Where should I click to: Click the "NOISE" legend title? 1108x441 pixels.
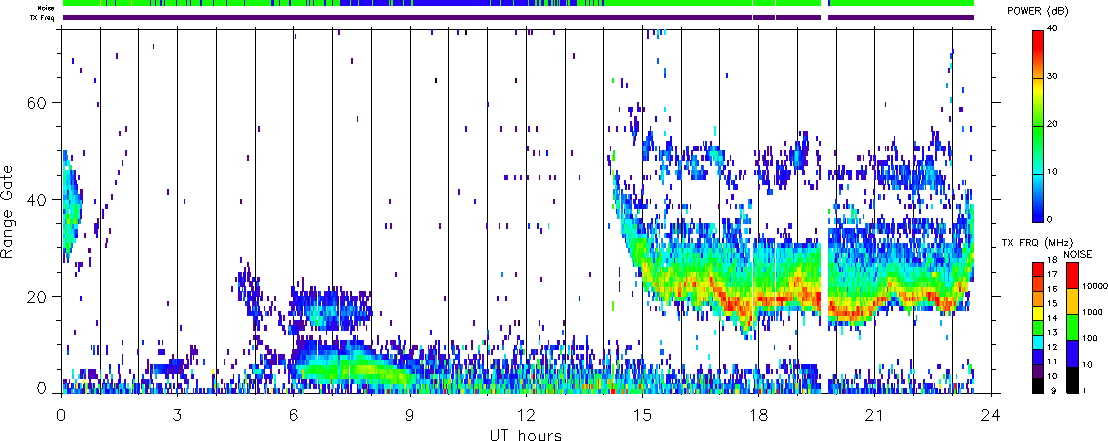(x=1078, y=254)
